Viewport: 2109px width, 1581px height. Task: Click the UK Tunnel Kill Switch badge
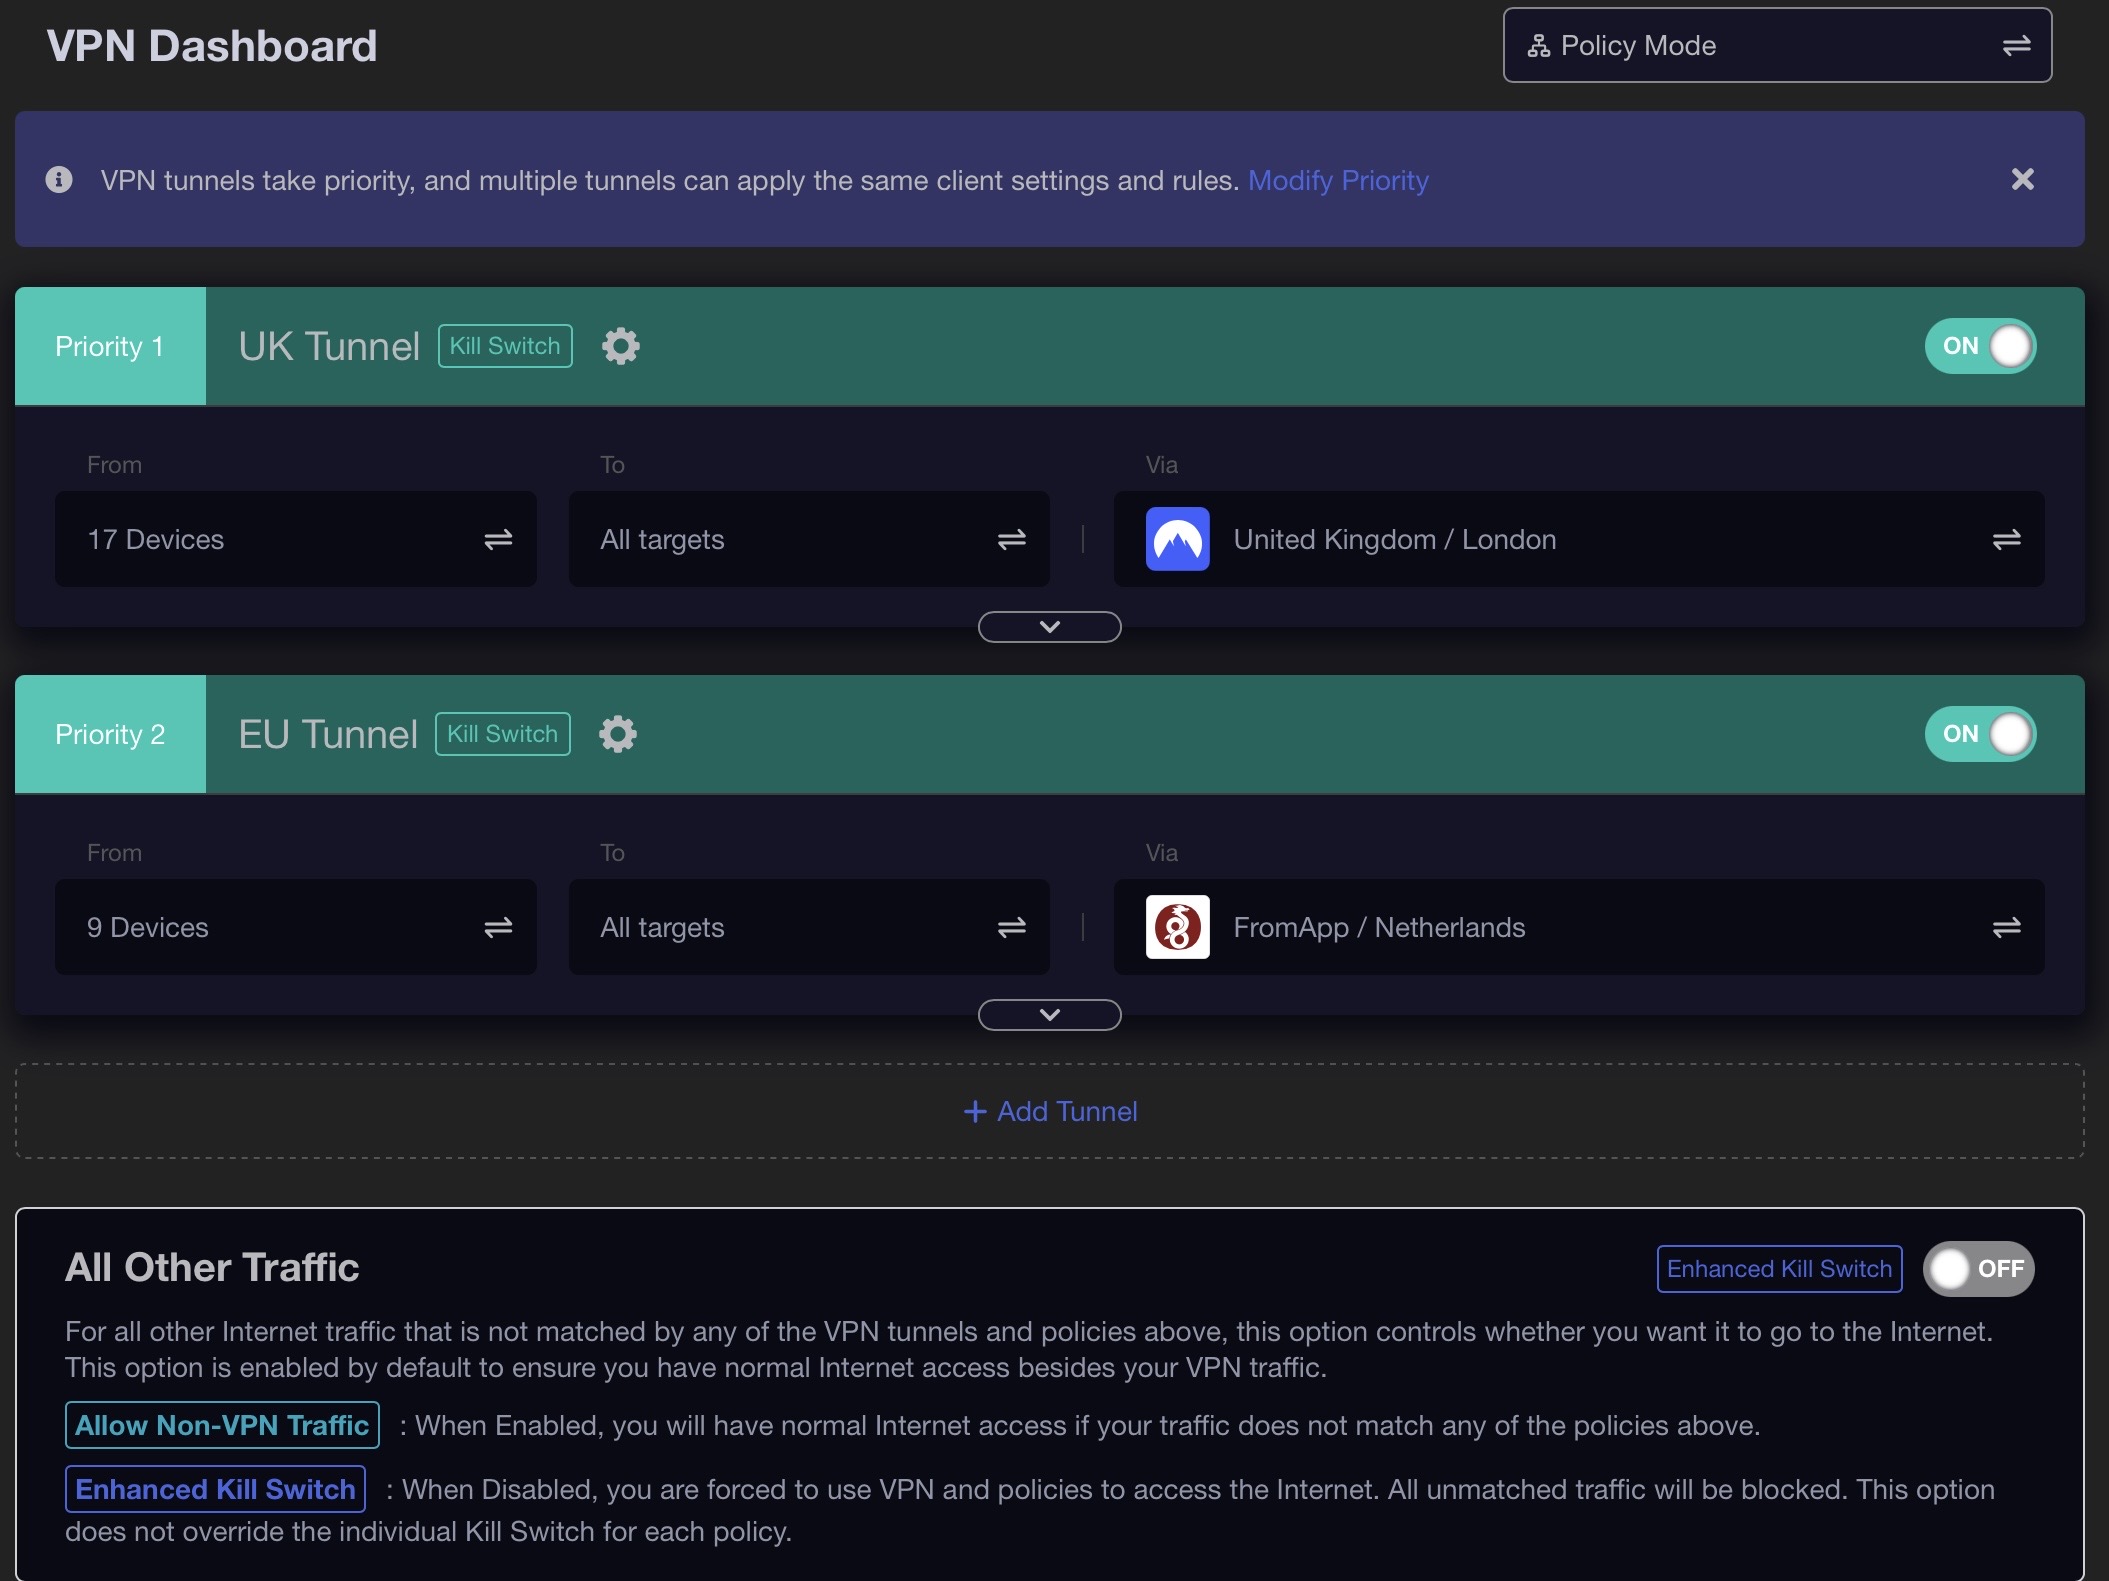click(x=505, y=346)
